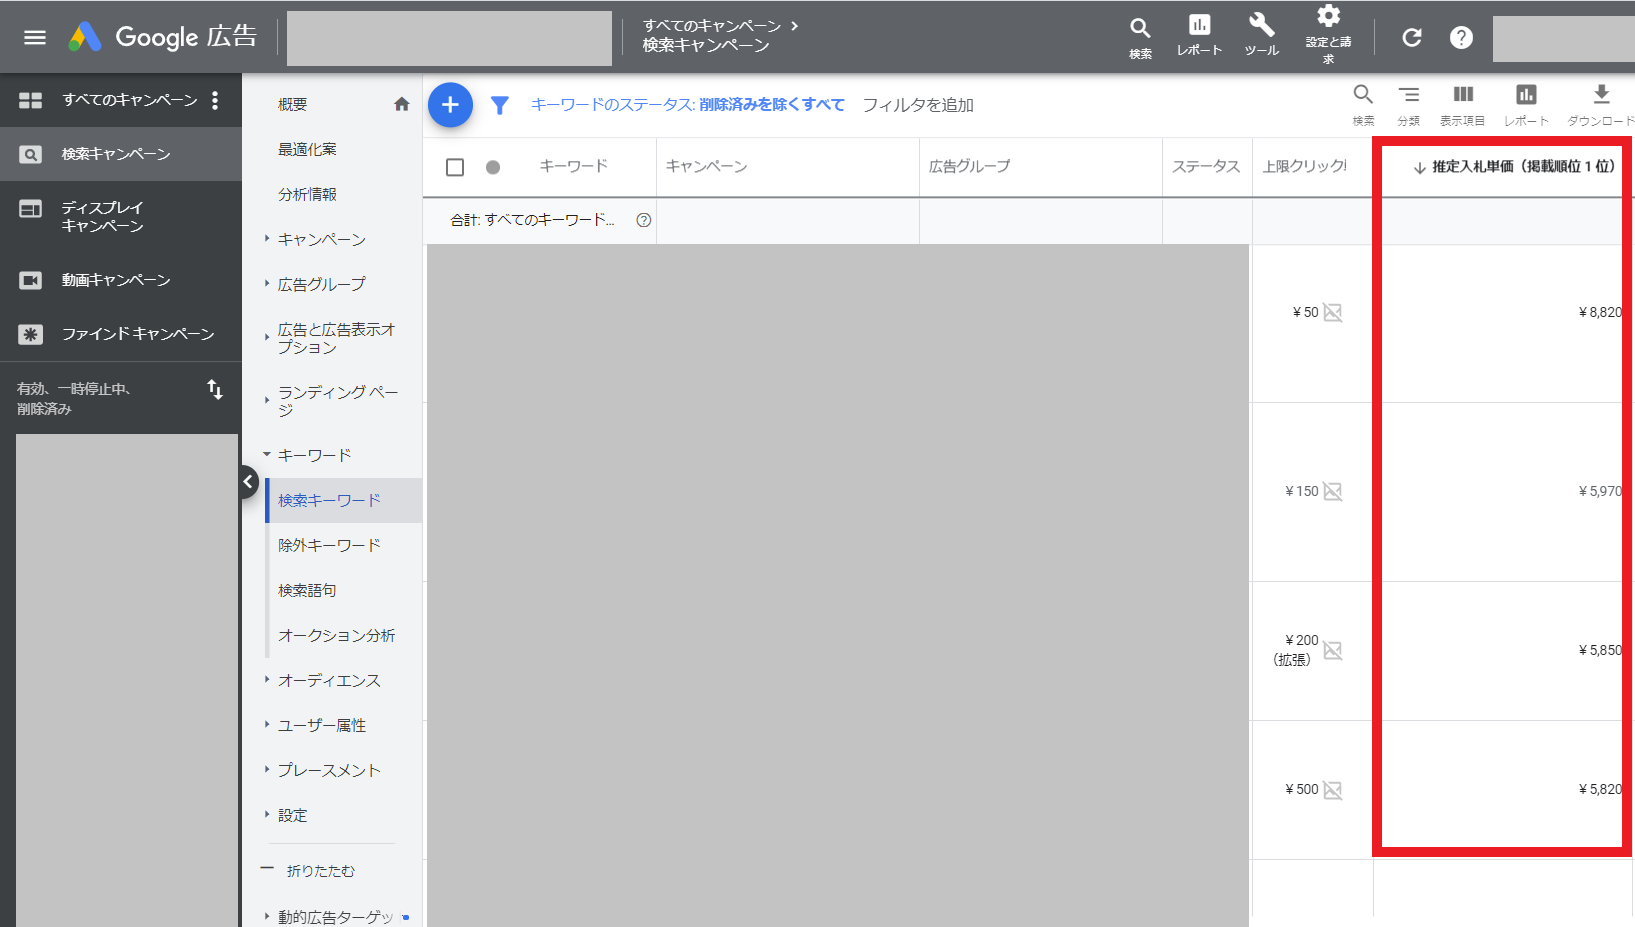The height and width of the screenshot is (927, 1635).
Task: Open 除外キーワード page
Action: [x=329, y=545]
